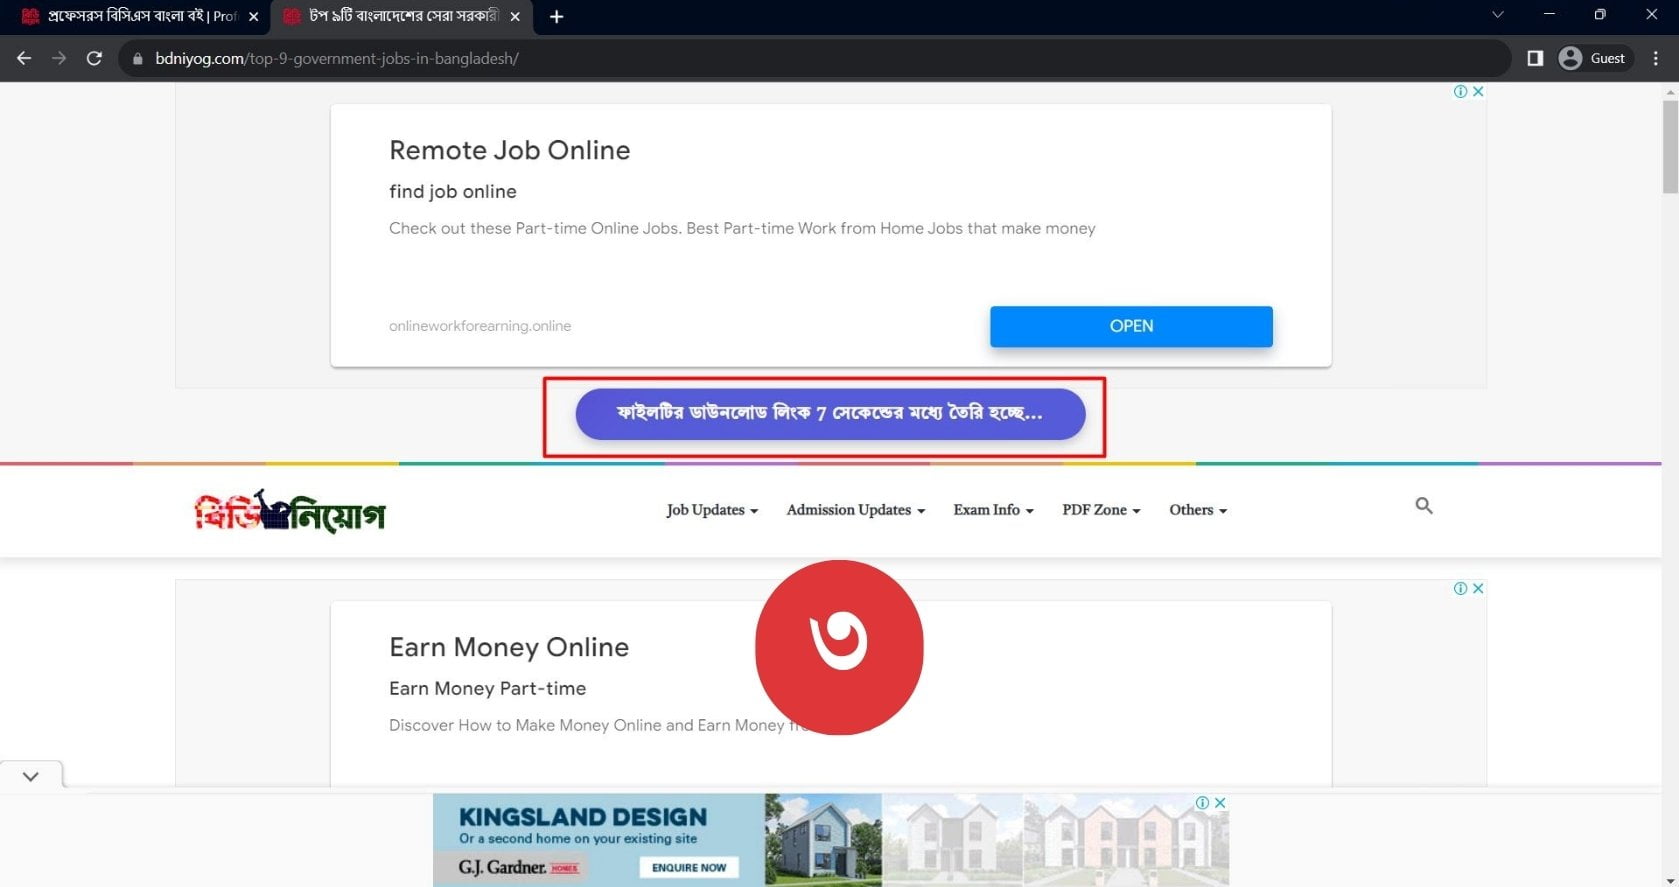Select the Top 9 government jobs tab
Screen dimensions: 1679x887
point(403,17)
